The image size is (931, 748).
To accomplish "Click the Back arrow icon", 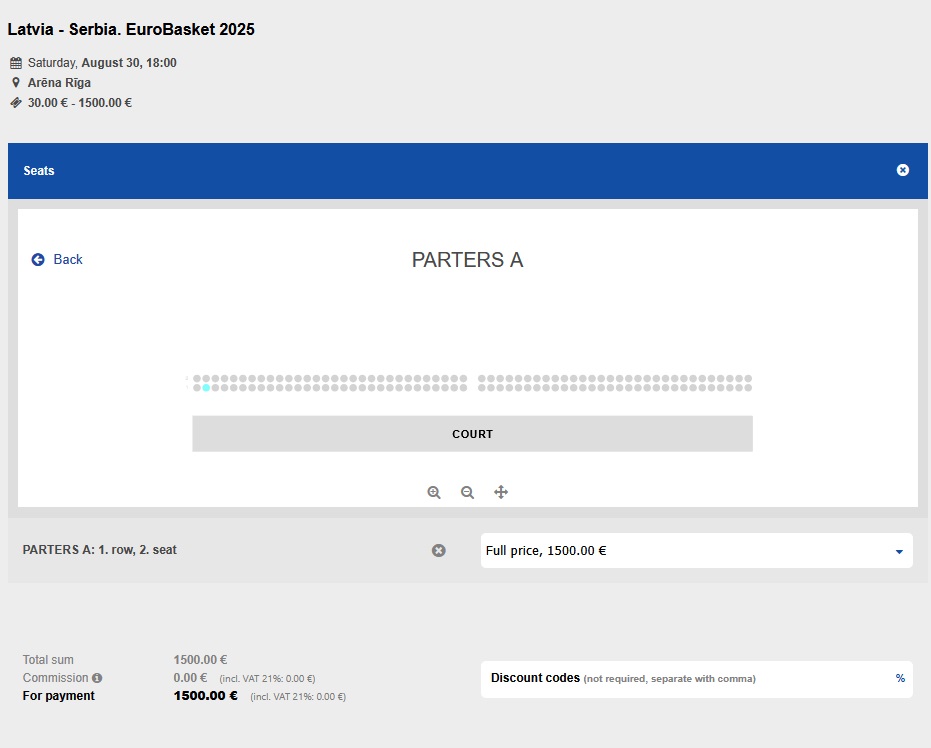I will 38,260.
